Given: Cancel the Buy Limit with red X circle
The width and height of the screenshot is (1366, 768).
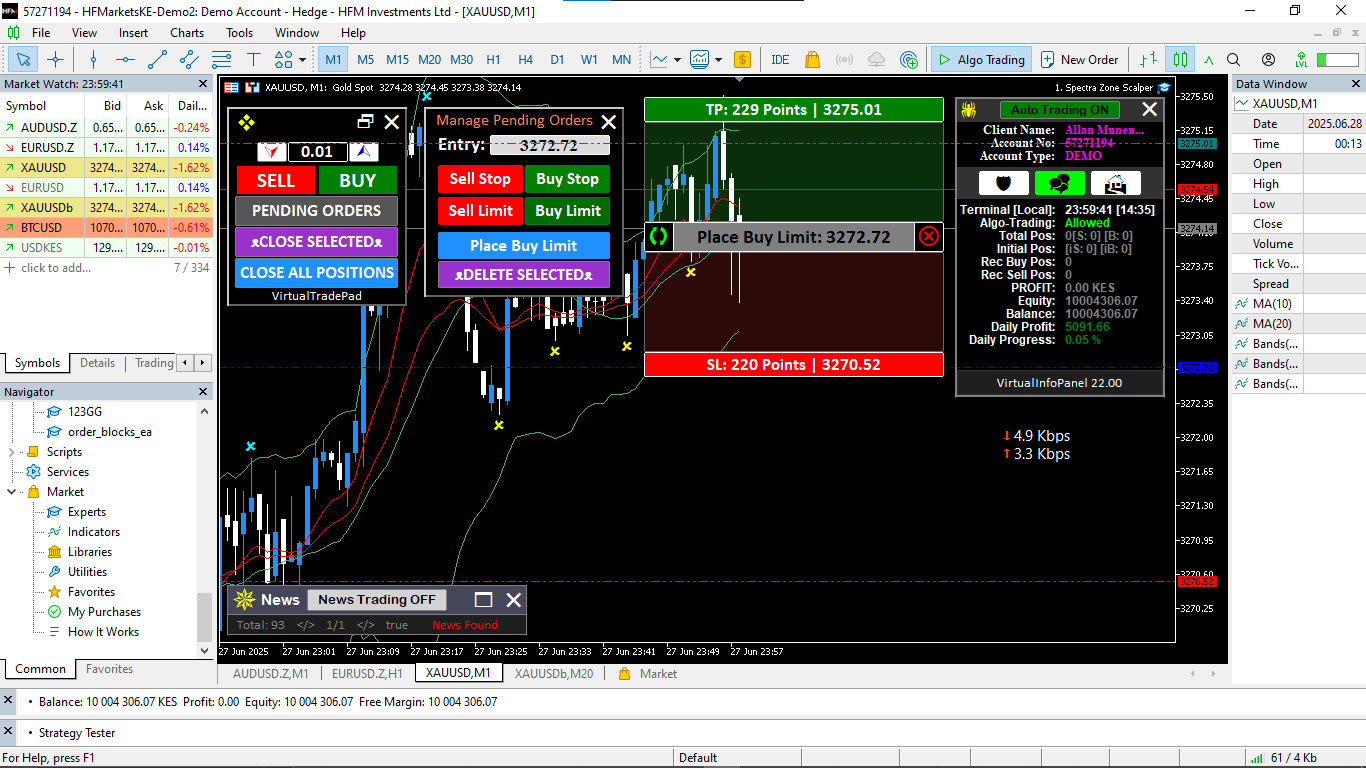Looking at the screenshot, I should click(x=929, y=237).
